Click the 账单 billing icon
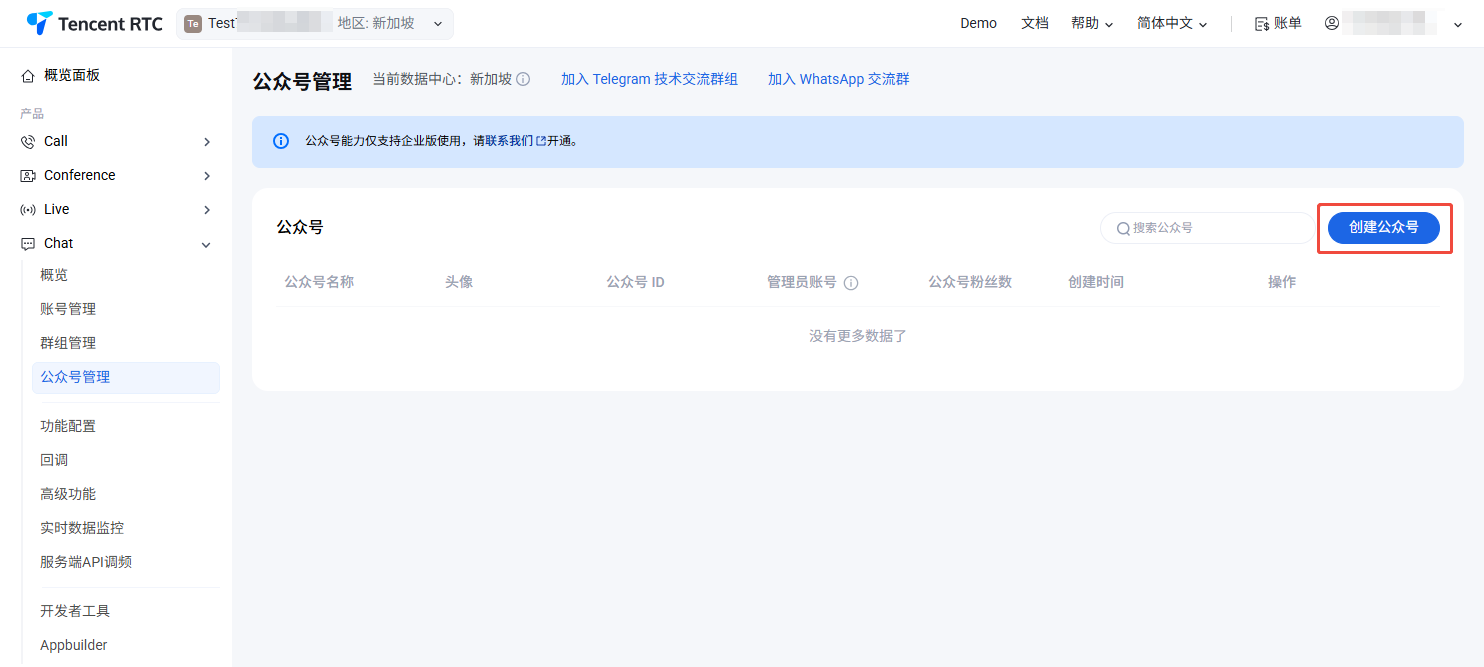This screenshot has width=1484, height=667. (1262, 24)
